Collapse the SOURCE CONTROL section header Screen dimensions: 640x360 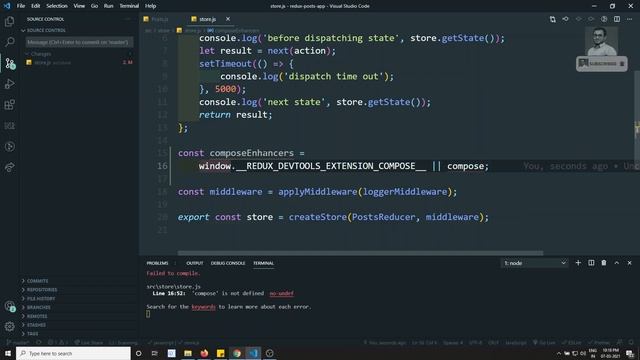[x=45, y=30]
